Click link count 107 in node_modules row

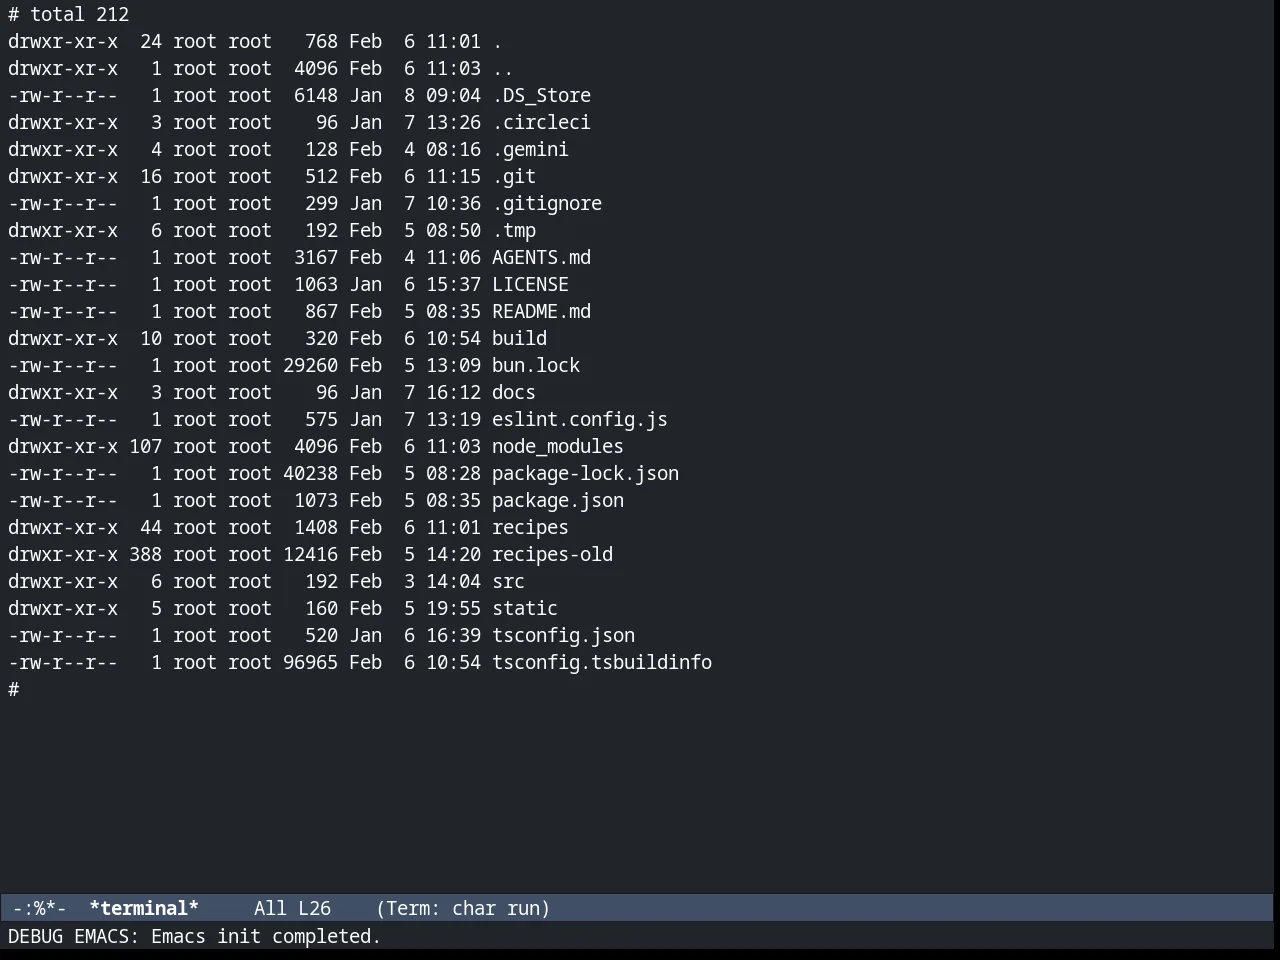(x=145, y=447)
